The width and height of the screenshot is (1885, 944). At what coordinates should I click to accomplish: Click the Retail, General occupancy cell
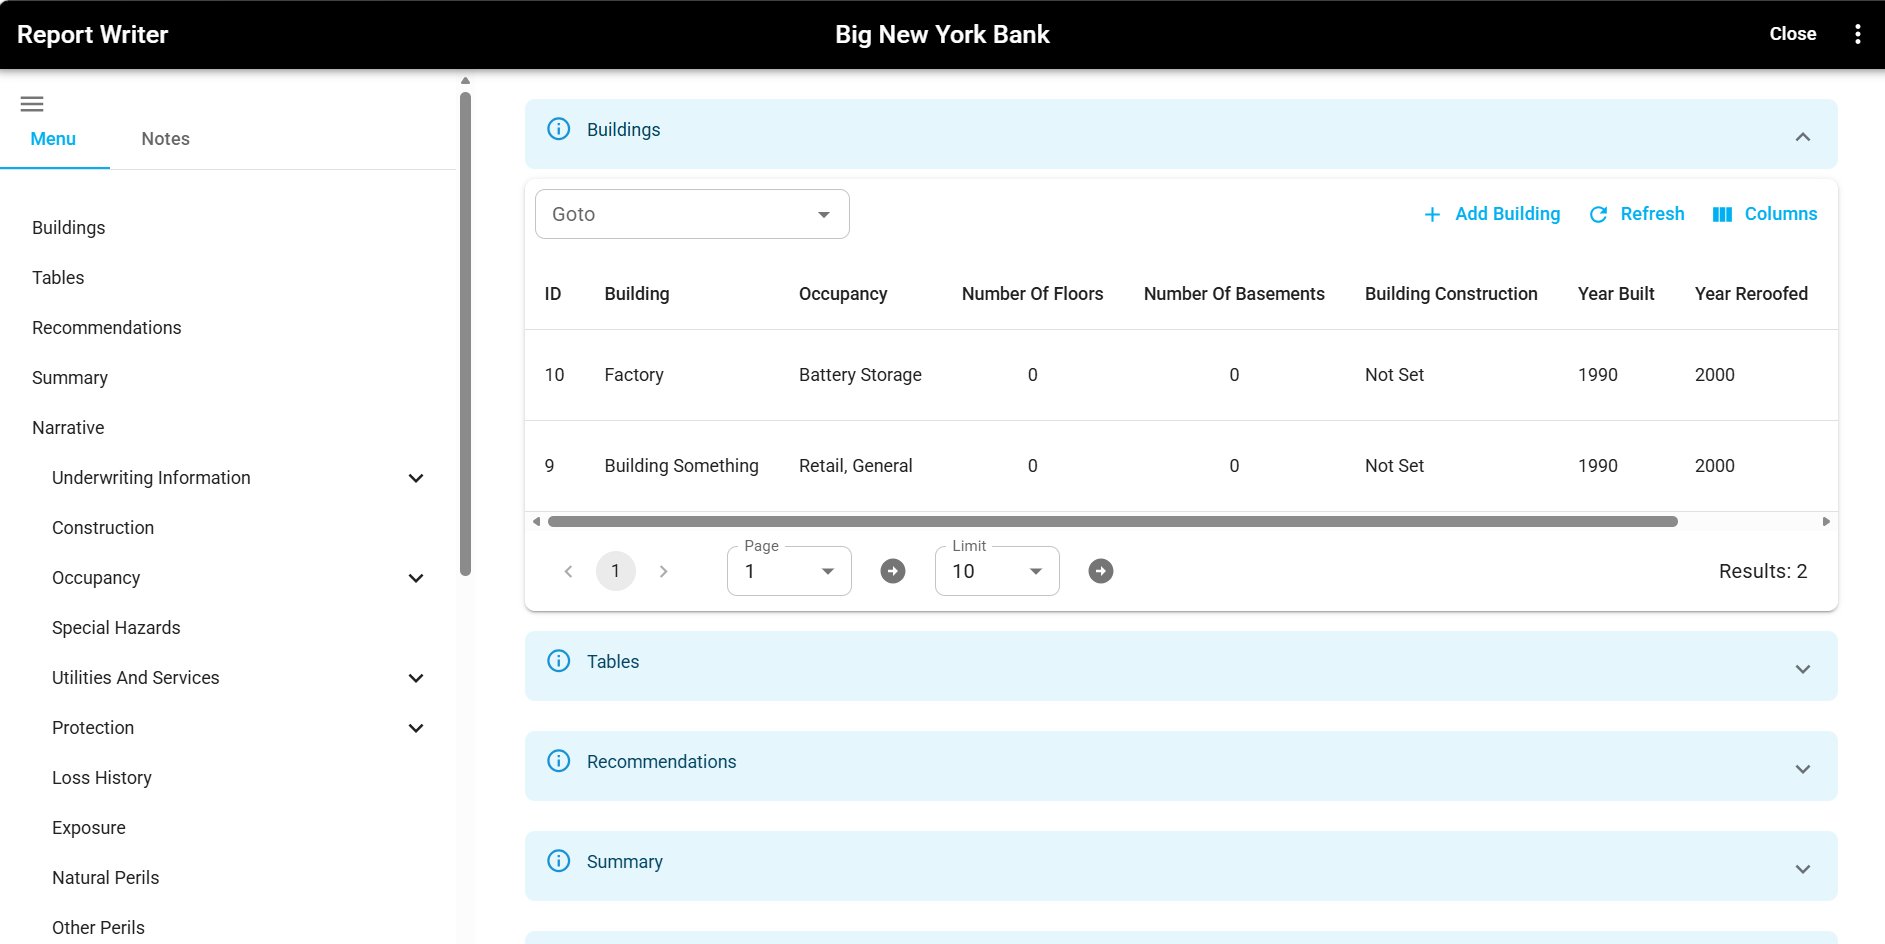pyautogui.click(x=855, y=466)
